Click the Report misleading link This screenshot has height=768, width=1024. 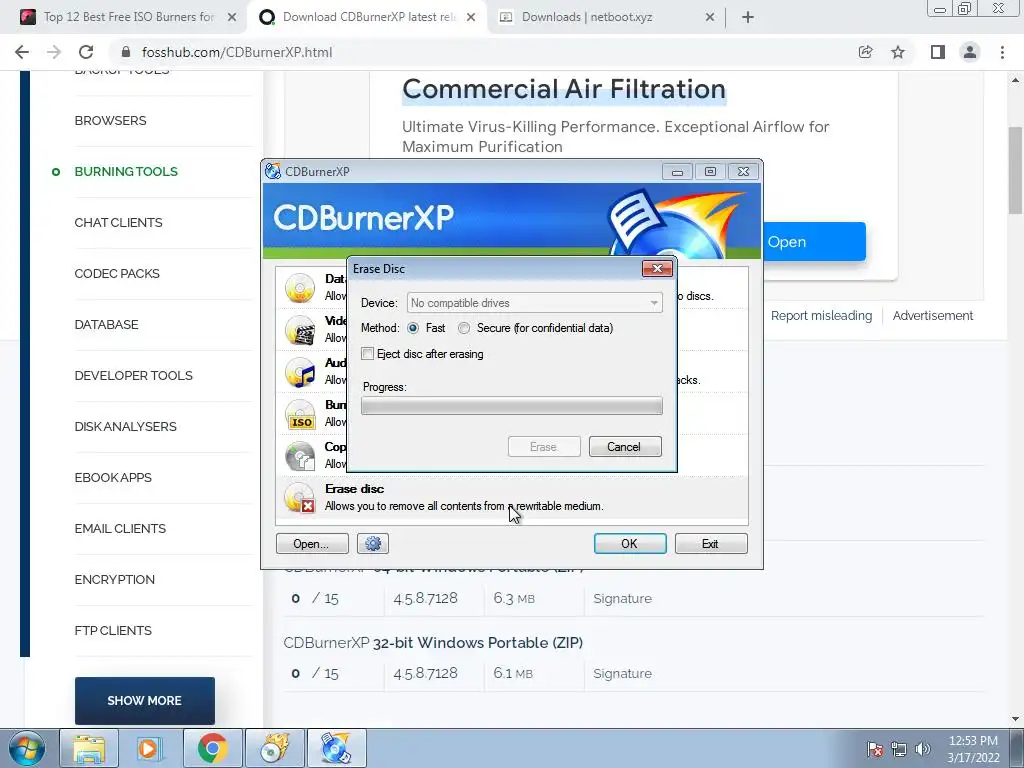(821, 315)
